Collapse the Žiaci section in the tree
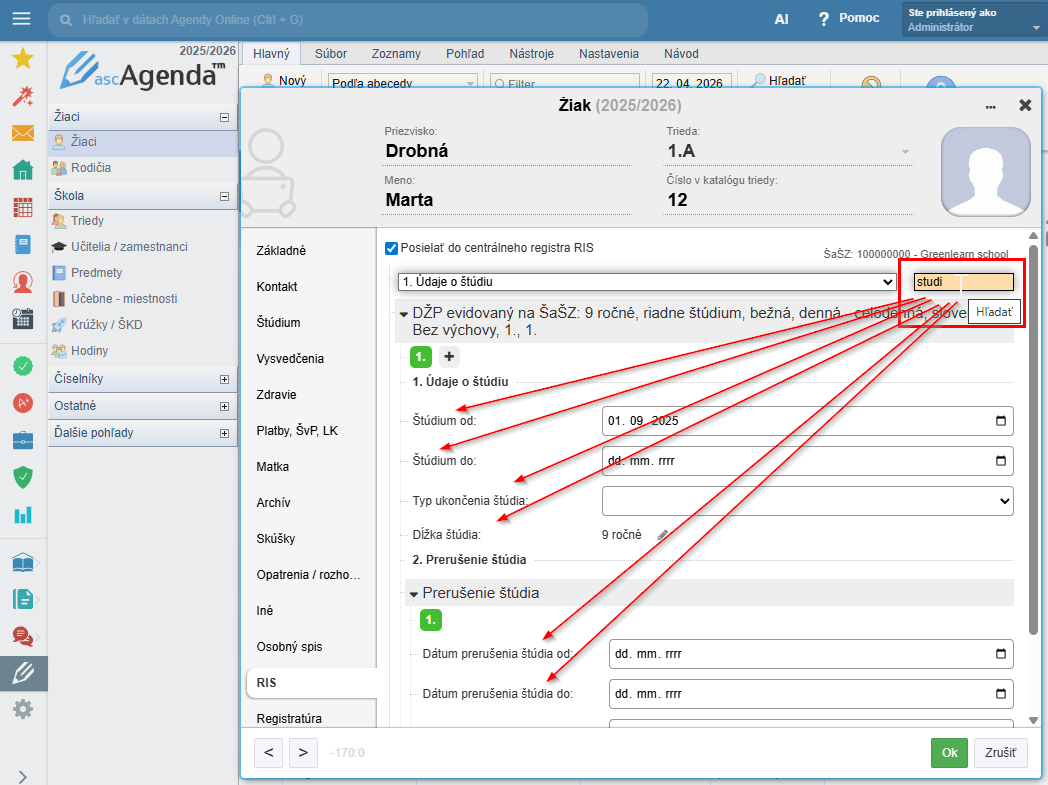This screenshot has width=1048, height=785. tap(224, 117)
